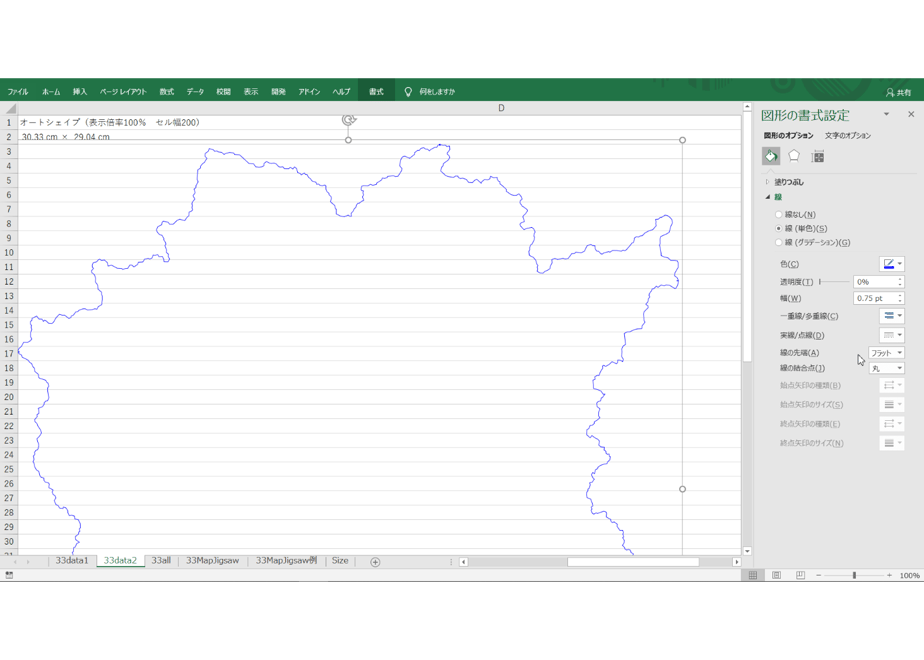Click the 何をしますか lightbulb search icon

click(x=408, y=91)
